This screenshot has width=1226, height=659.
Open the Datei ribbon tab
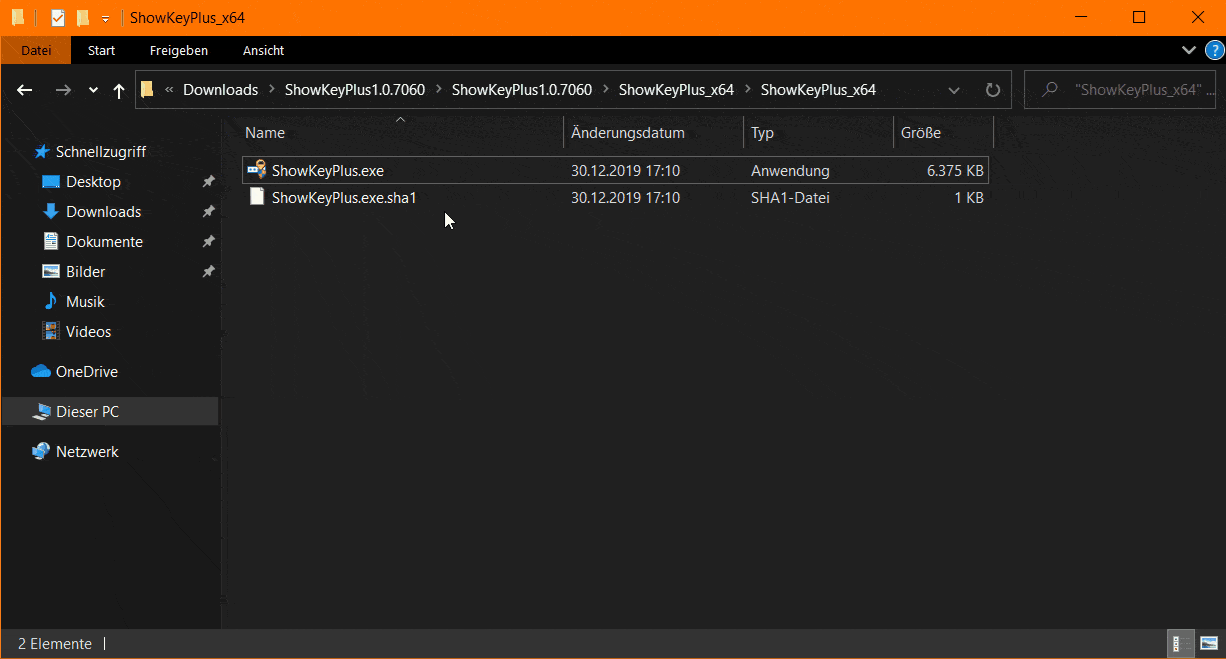click(x=36, y=50)
